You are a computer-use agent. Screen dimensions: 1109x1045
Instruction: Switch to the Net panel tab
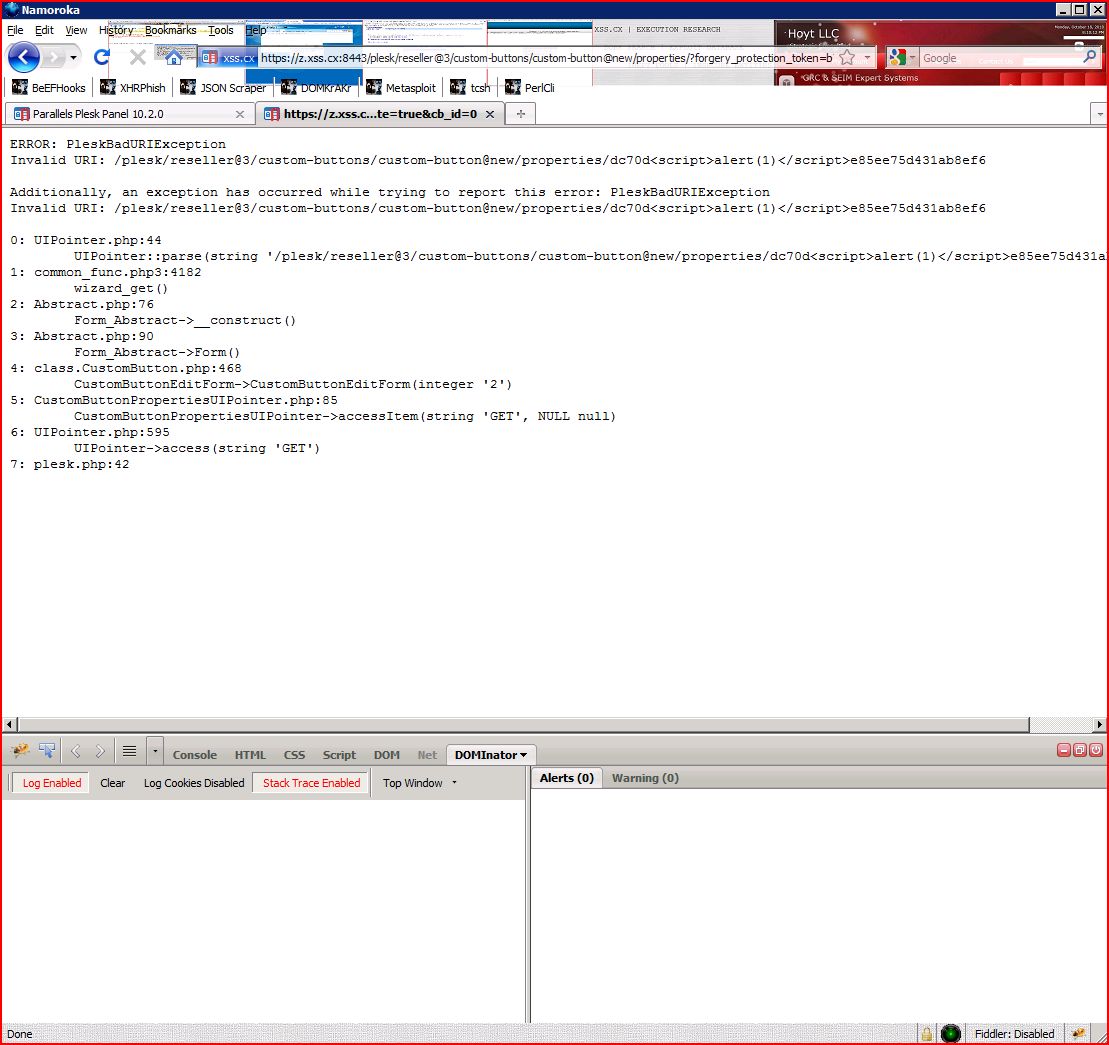[427, 755]
